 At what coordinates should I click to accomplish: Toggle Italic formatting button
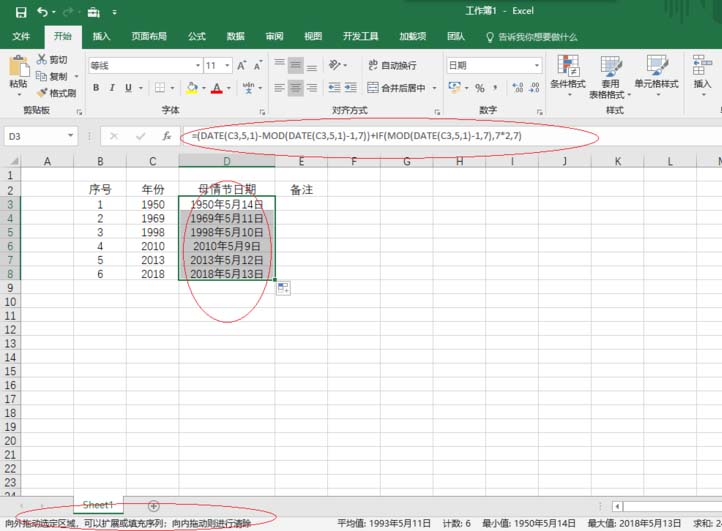pyautogui.click(x=112, y=88)
